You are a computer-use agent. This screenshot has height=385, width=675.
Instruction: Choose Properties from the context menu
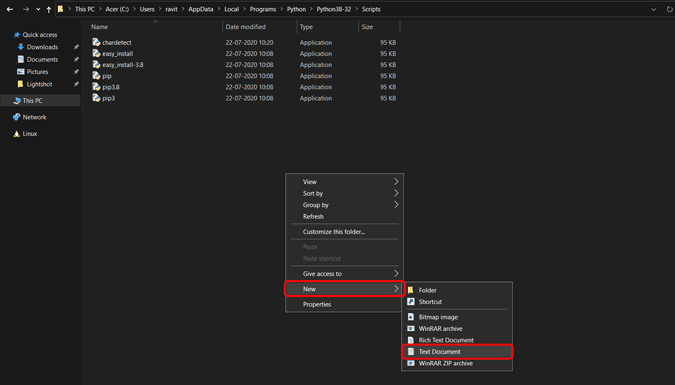tap(344, 304)
